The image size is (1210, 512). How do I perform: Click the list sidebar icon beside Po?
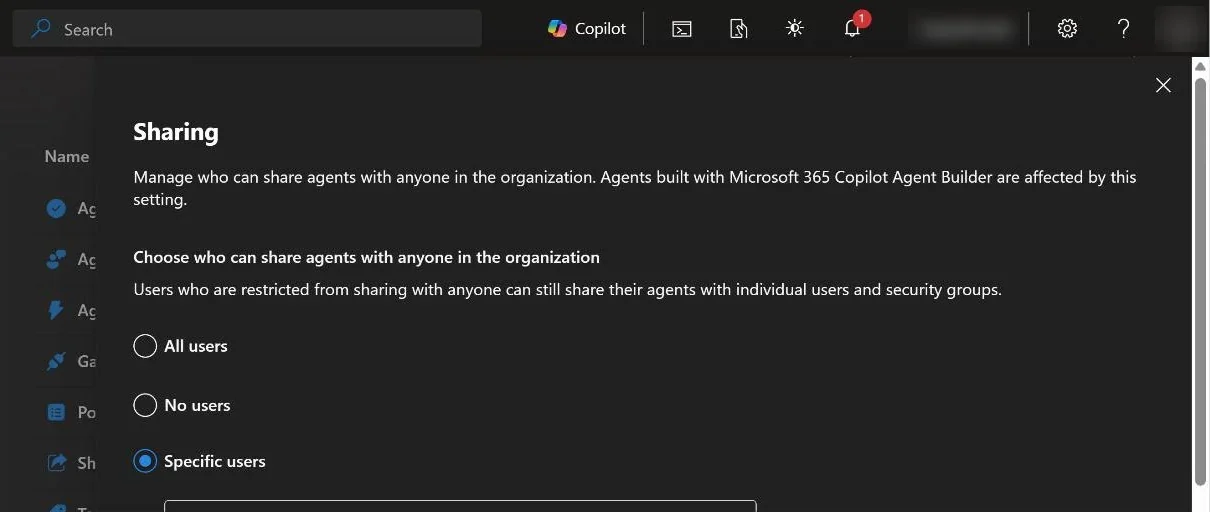click(56, 412)
